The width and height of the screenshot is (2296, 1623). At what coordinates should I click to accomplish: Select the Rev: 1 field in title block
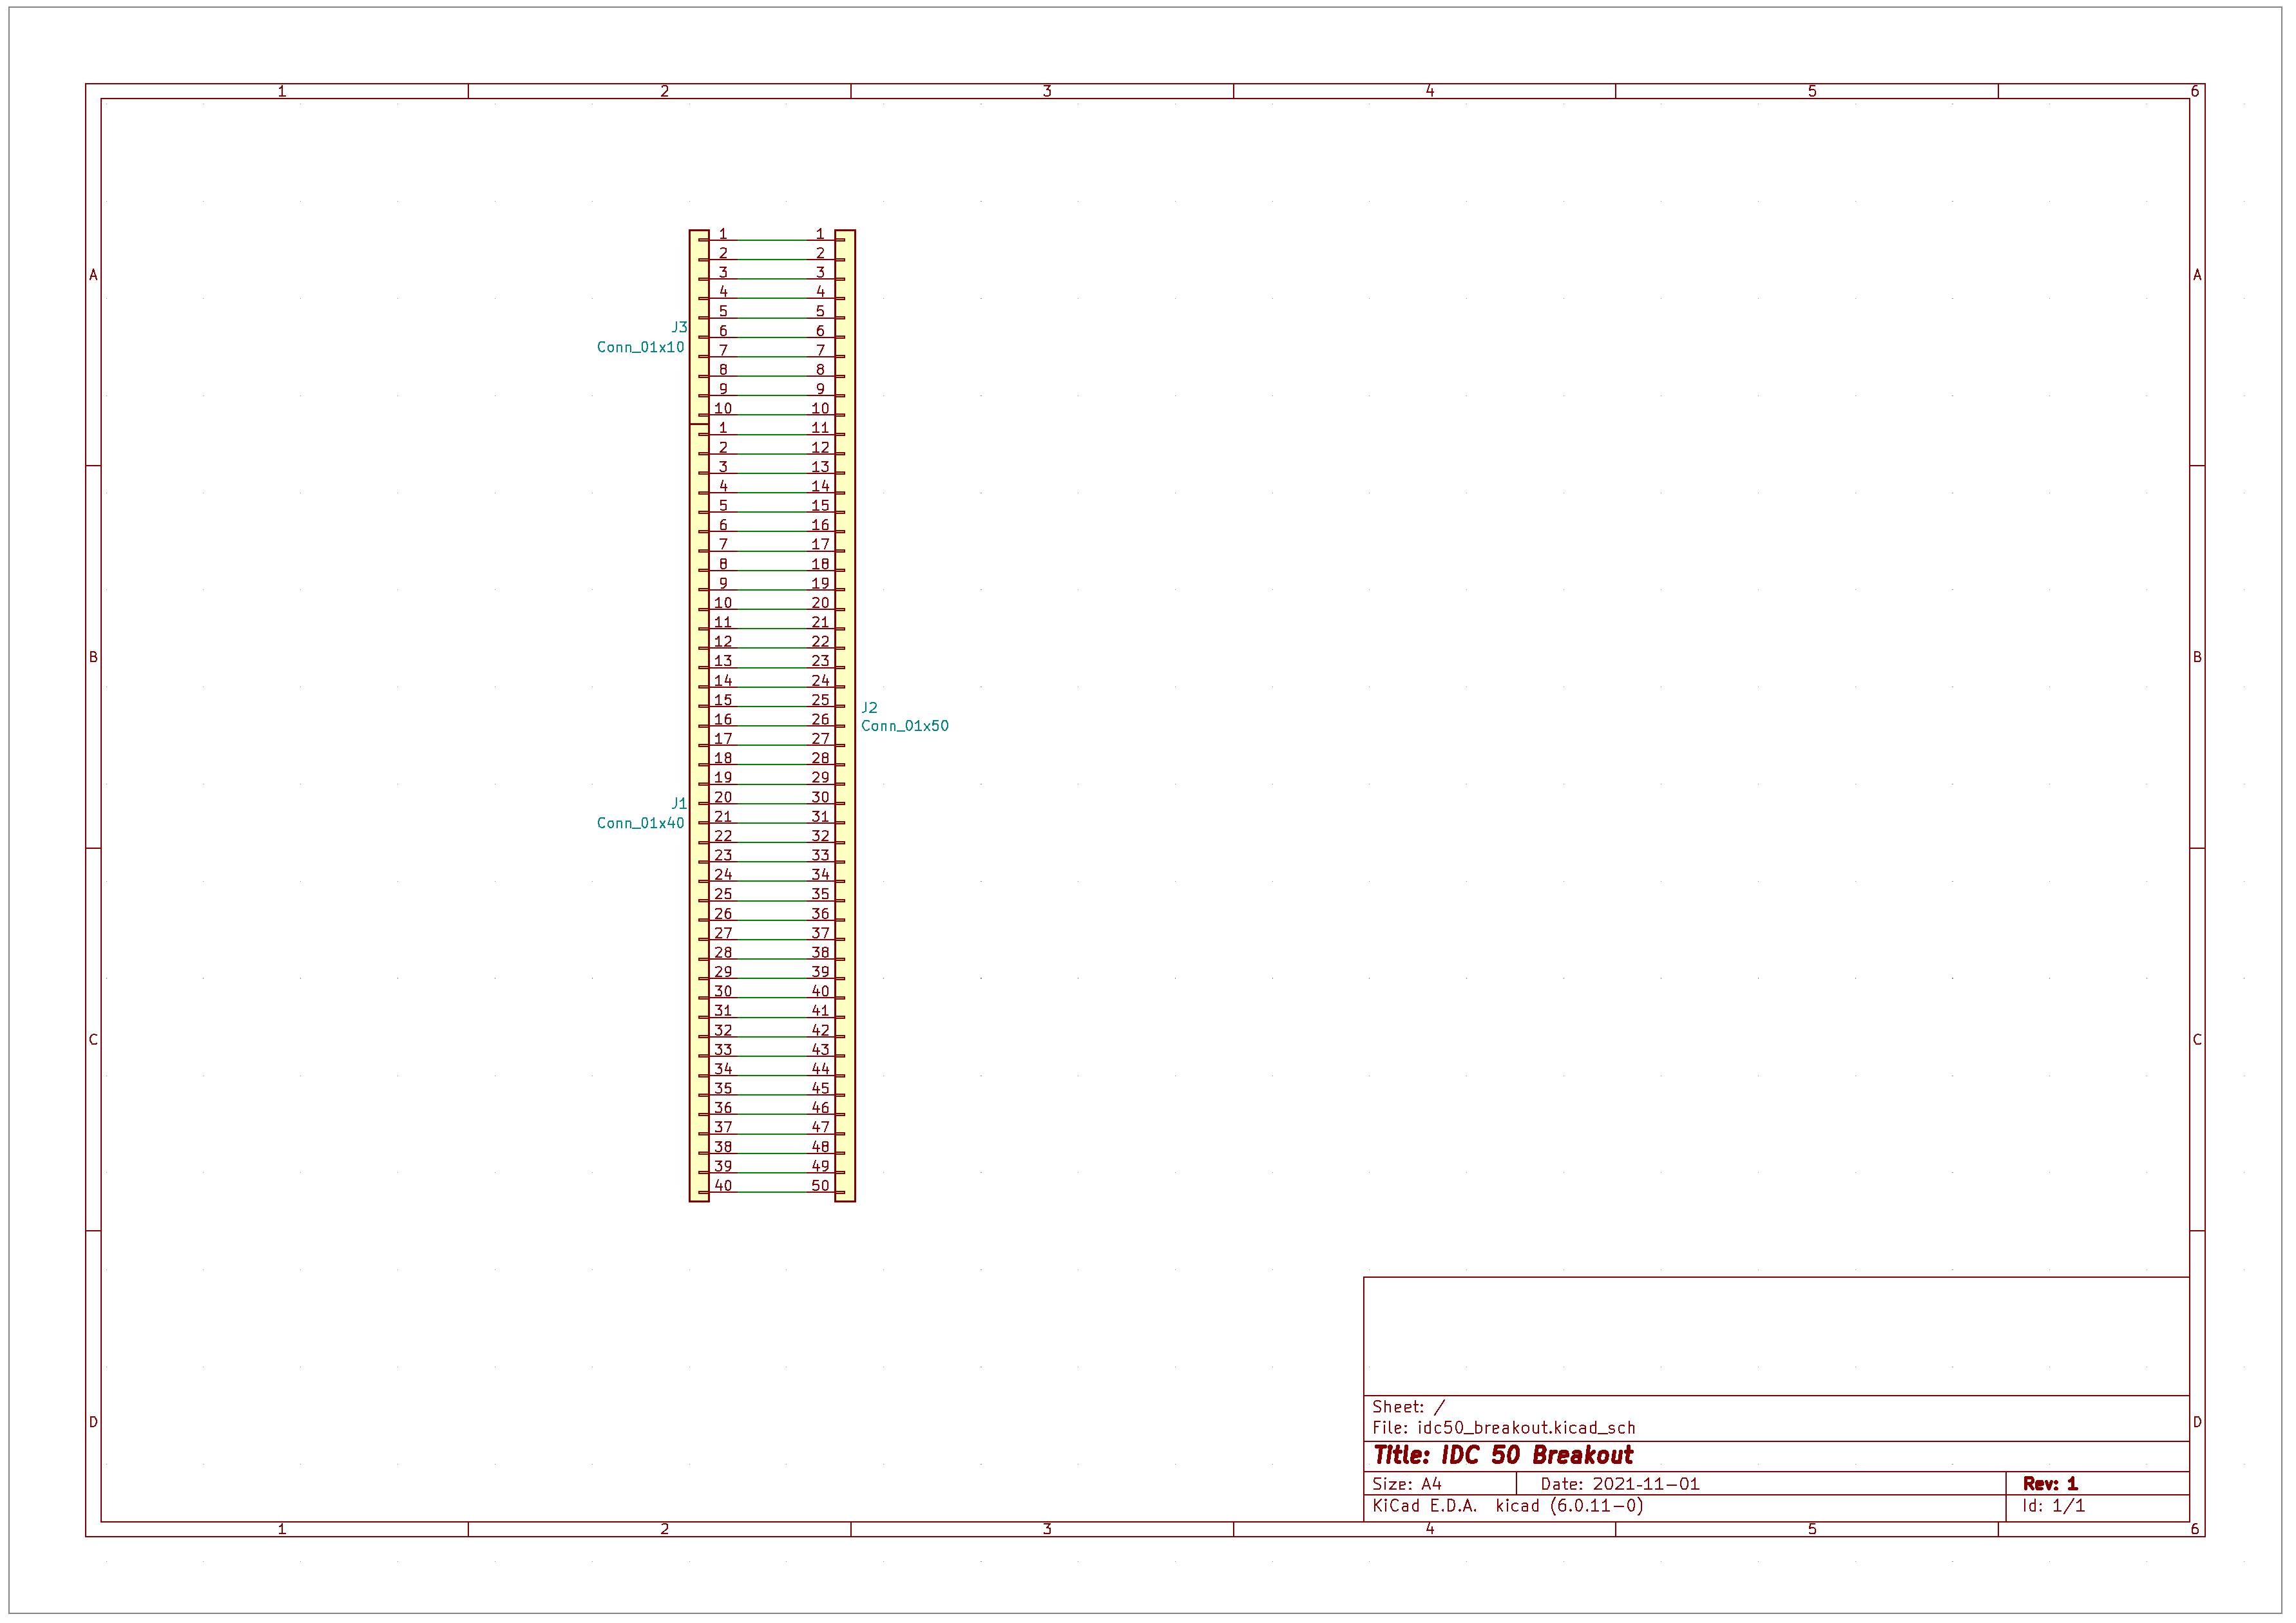click(x=2049, y=1484)
